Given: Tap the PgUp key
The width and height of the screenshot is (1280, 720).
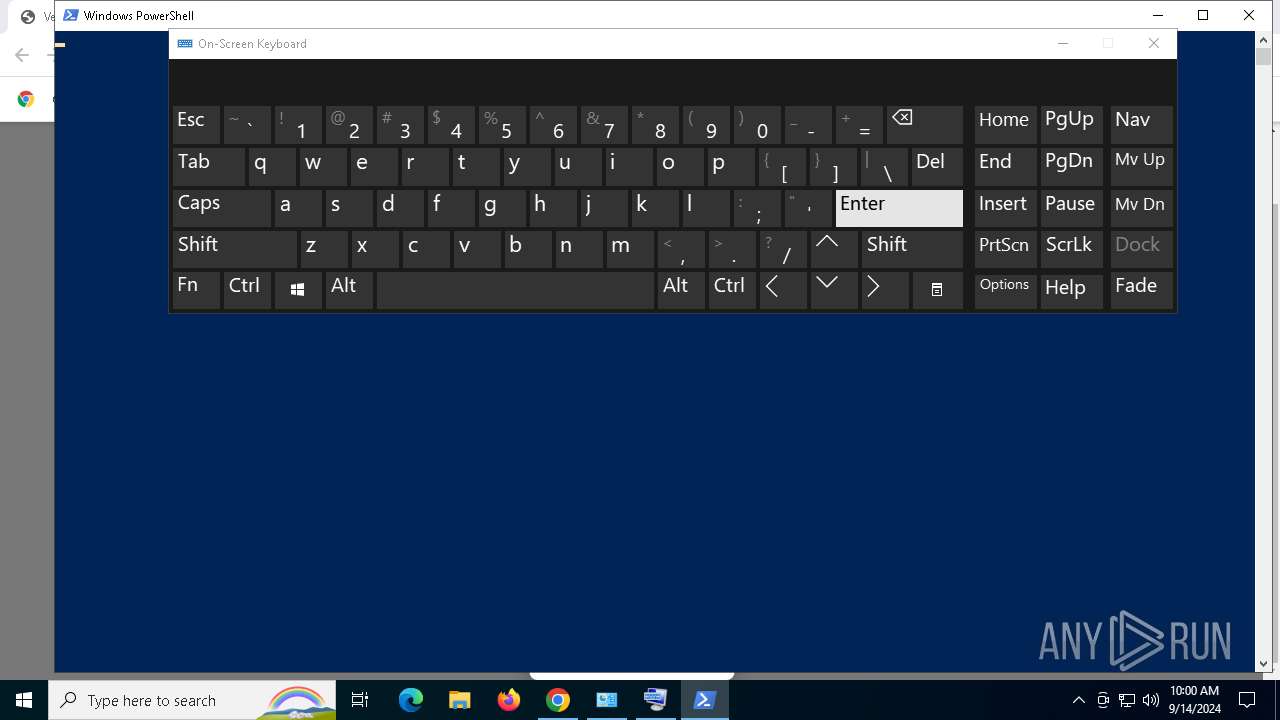Looking at the screenshot, I should click(x=1071, y=125).
